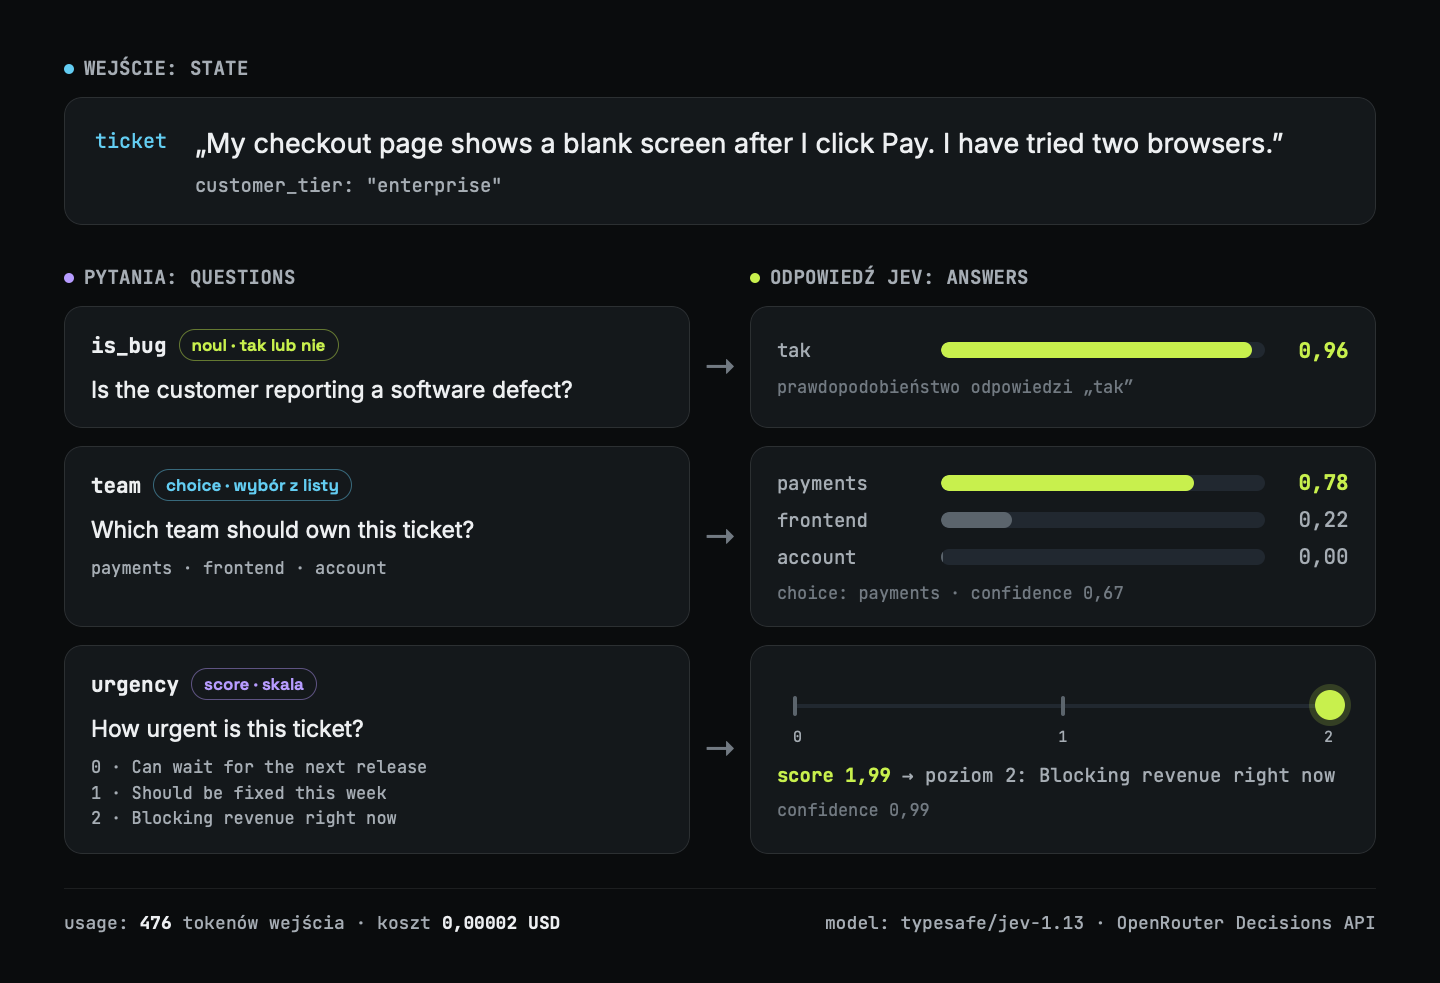Click the 'PYTANIA: QUESTIONS' section heading
This screenshot has height=983, width=1440.
click(x=189, y=277)
